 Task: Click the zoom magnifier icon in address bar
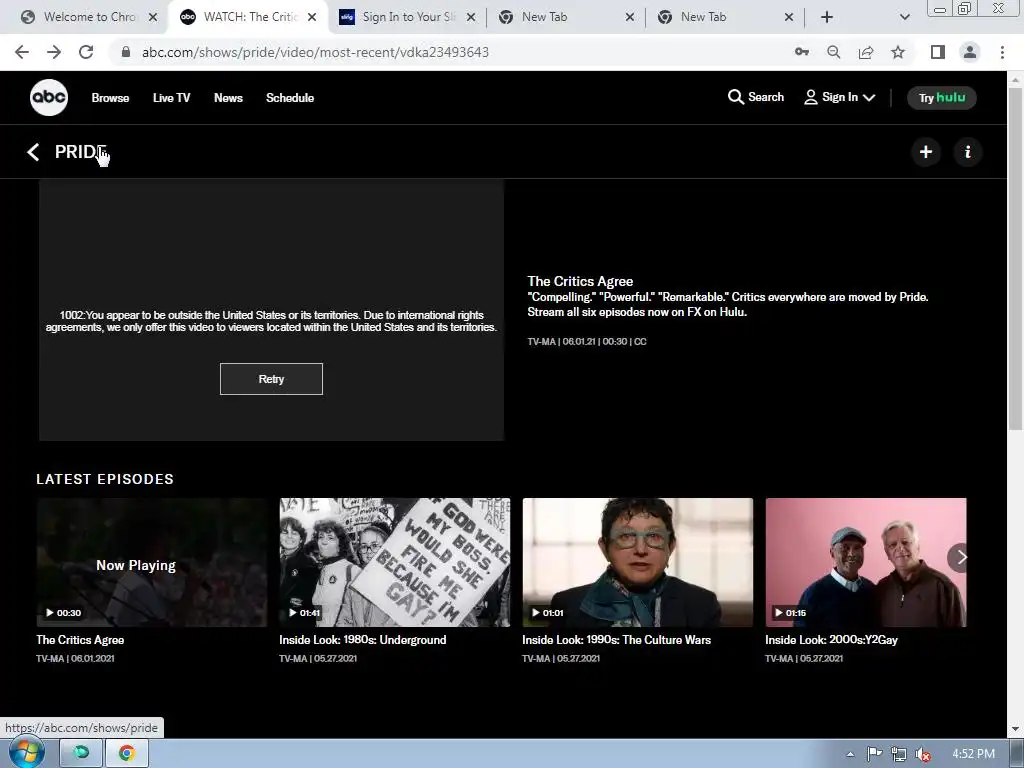tap(834, 52)
